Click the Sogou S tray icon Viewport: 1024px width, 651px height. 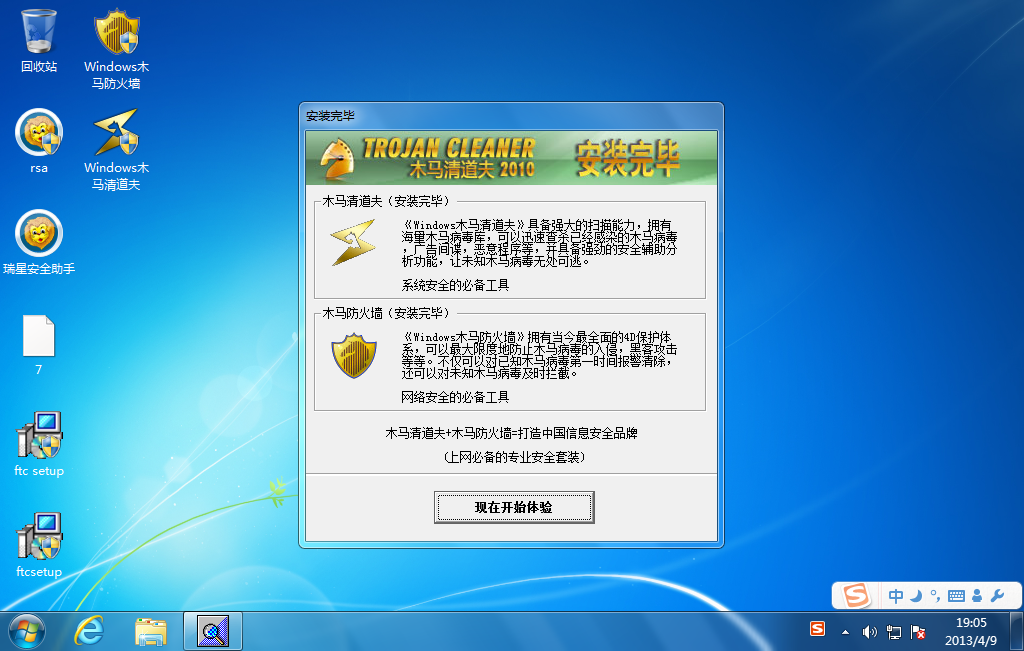[817, 629]
